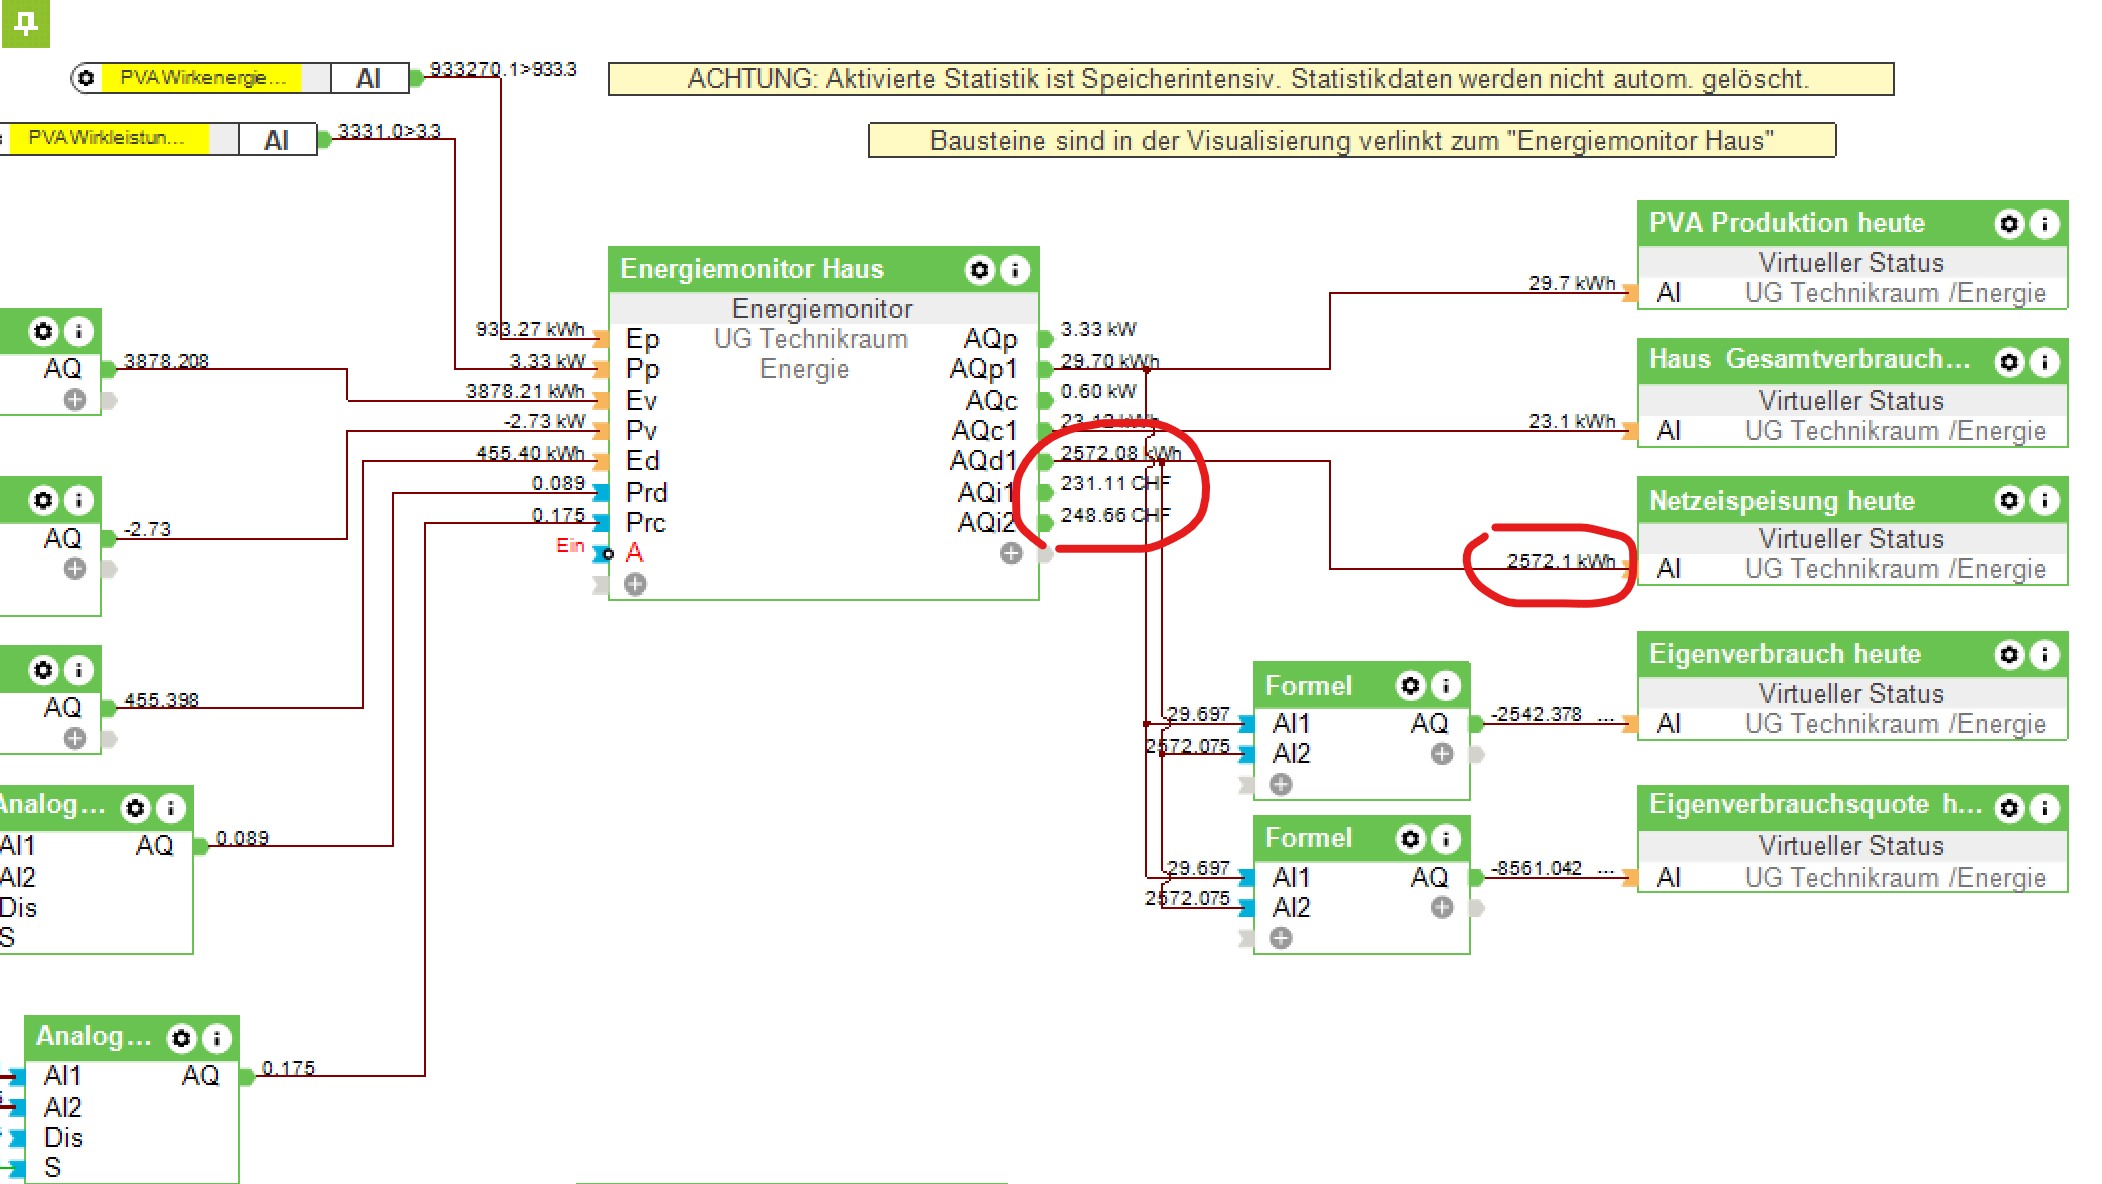Open settings gear of Energiemonitor Haus block
The width and height of the screenshot is (2102, 1184).
click(980, 269)
